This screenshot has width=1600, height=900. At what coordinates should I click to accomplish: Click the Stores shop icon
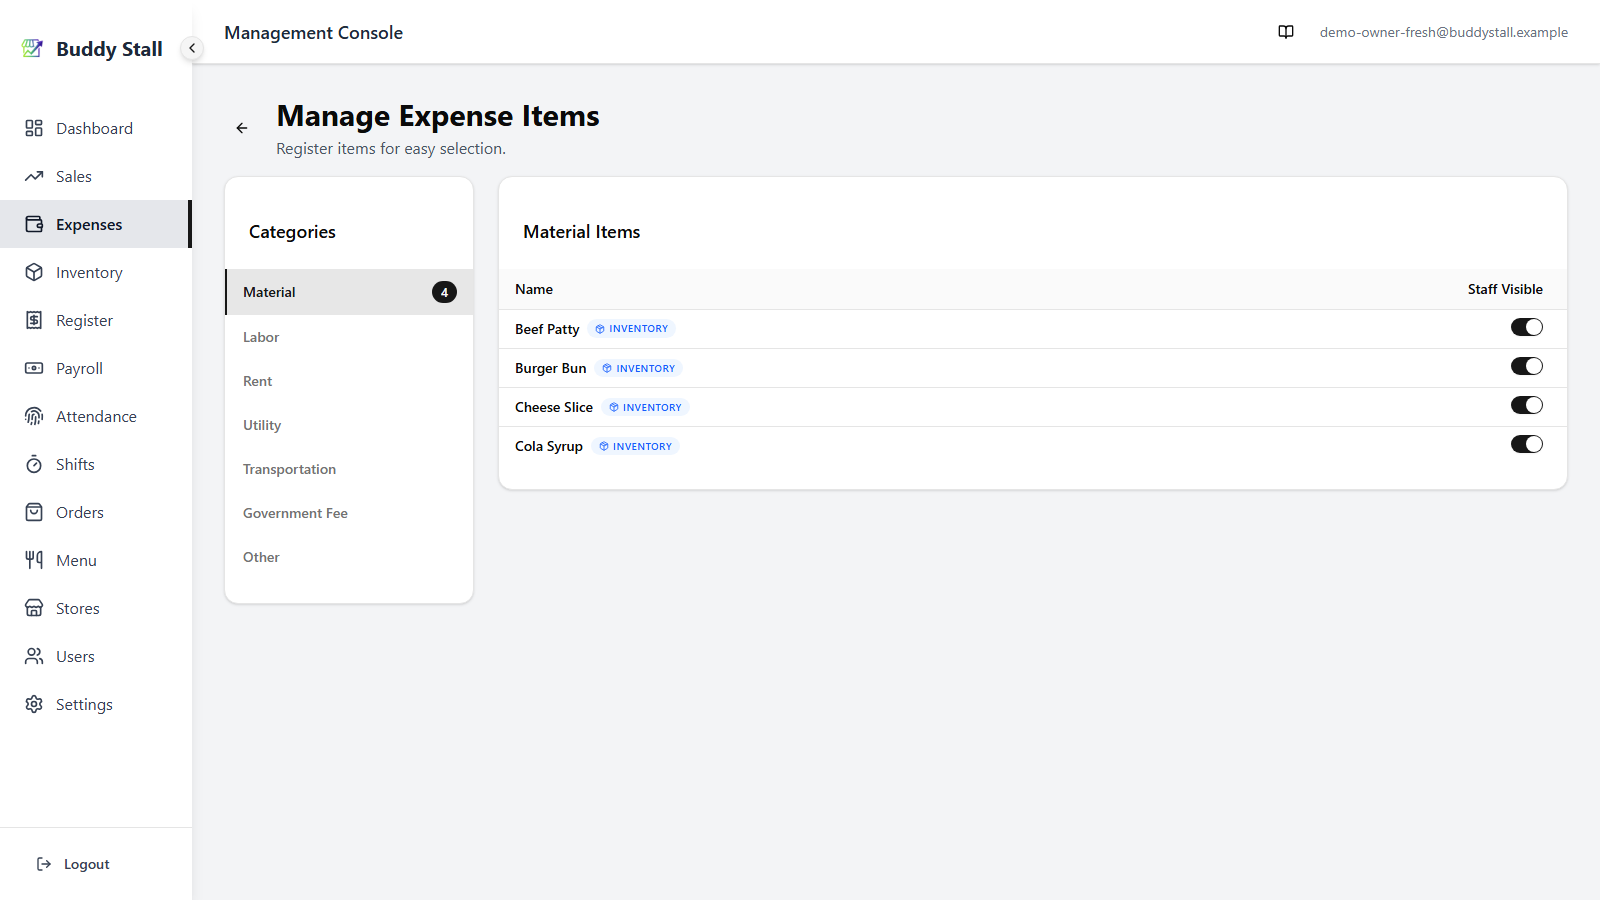click(34, 608)
